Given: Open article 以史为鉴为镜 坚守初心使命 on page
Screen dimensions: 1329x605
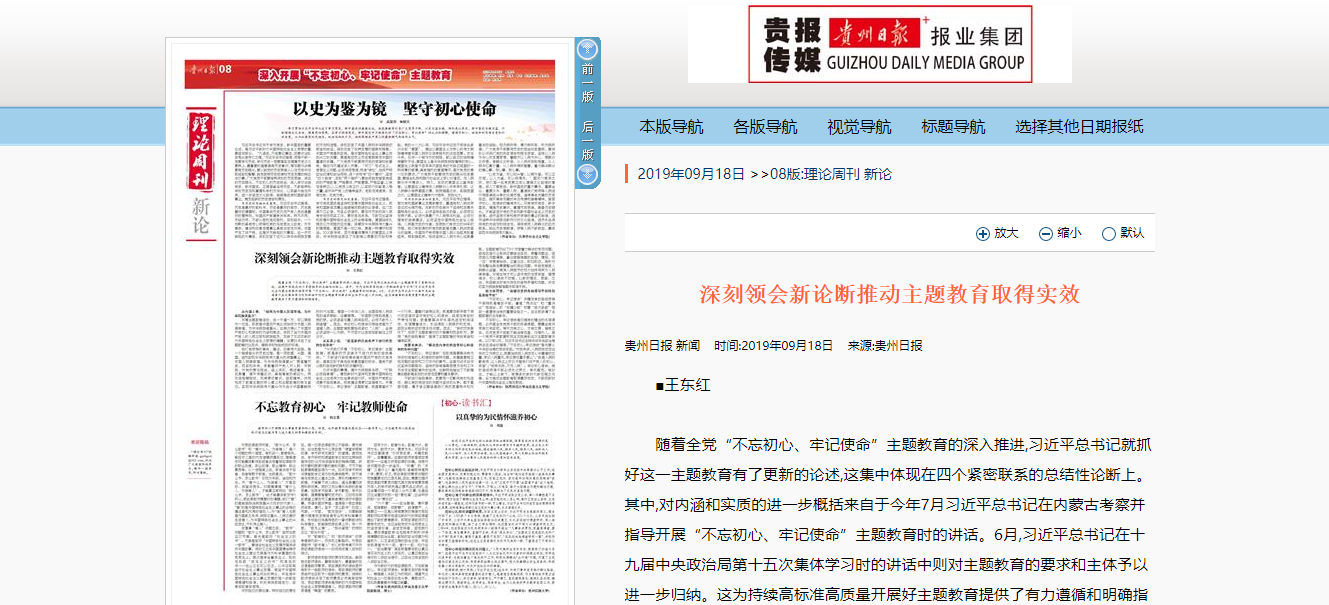Looking at the screenshot, I should coord(393,109).
